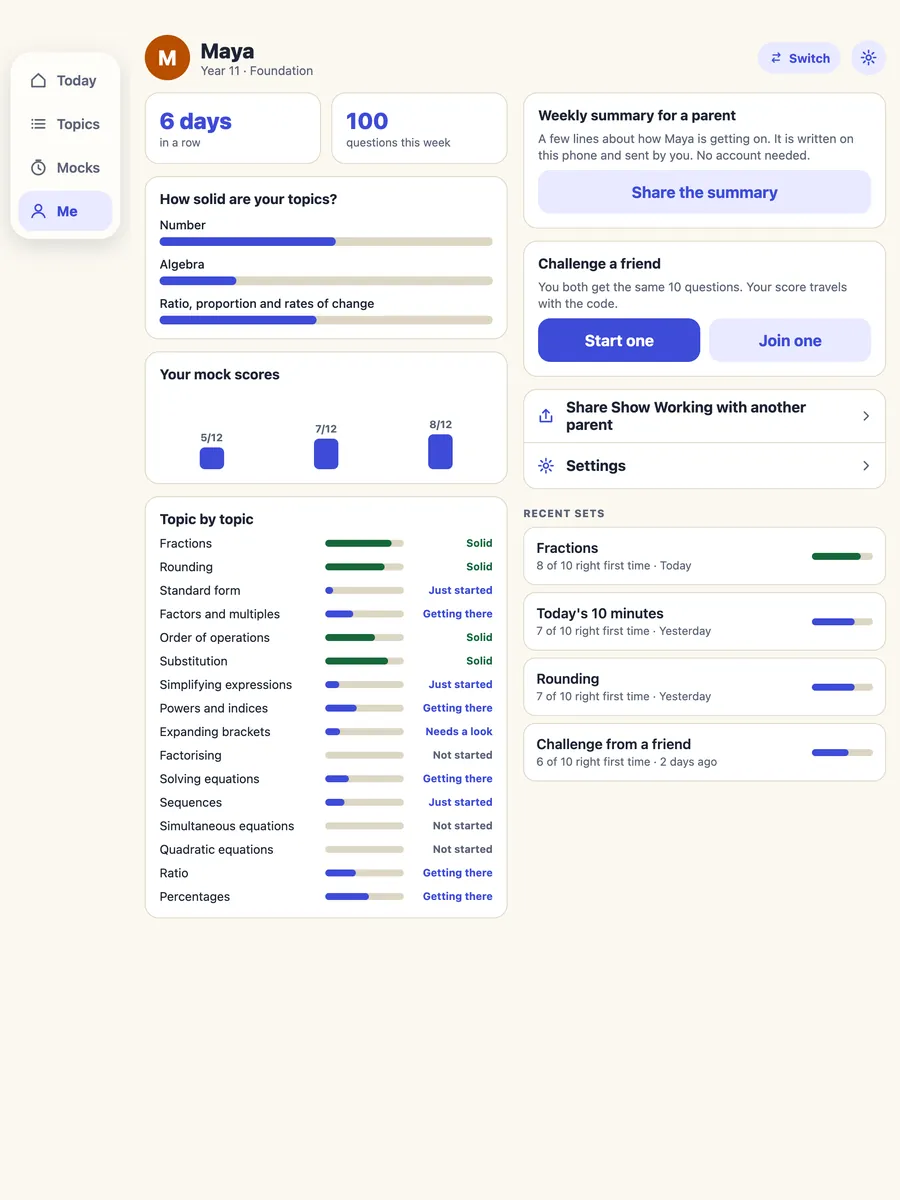Click the 6 days in a row card

[x=233, y=129]
